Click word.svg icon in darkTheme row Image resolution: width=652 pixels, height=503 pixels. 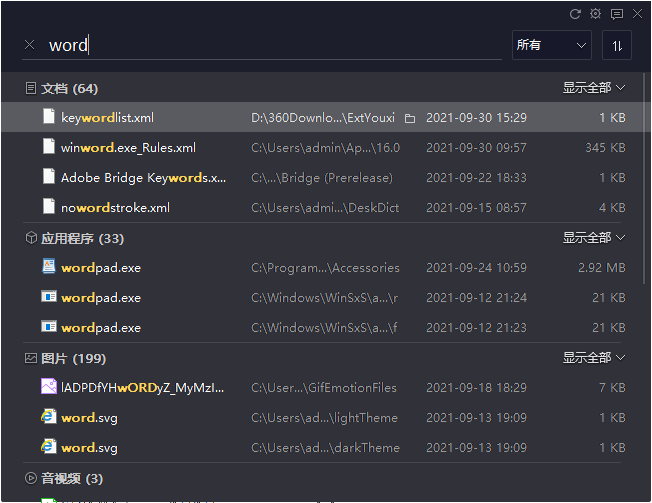[x=49, y=446]
